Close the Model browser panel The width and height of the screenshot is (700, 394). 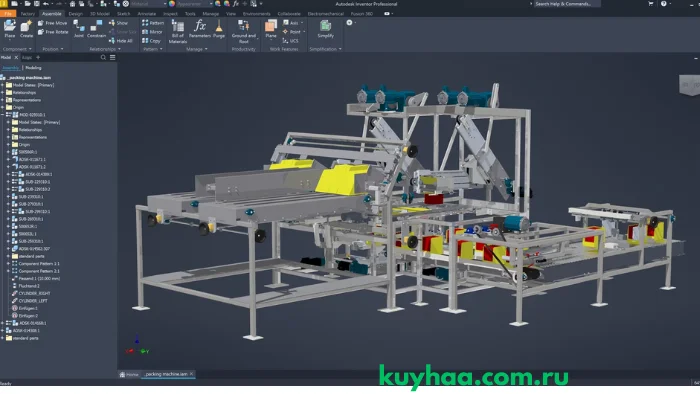16,58
